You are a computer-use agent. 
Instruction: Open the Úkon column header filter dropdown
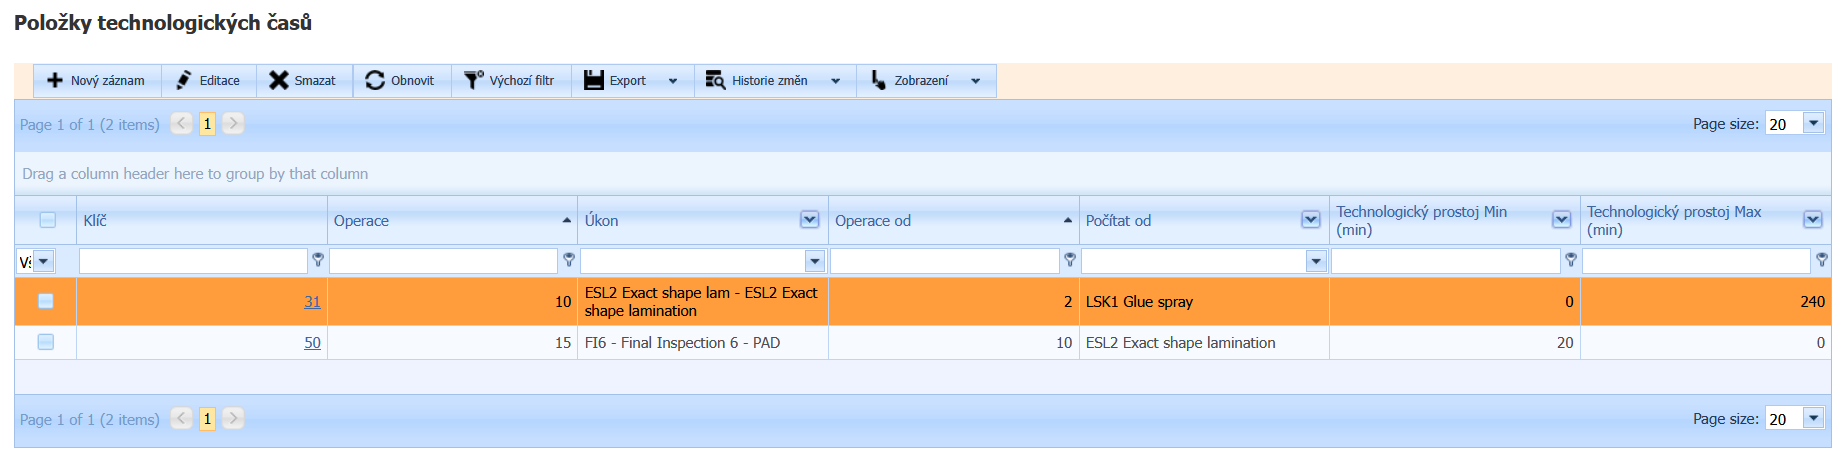click(810, 220)
